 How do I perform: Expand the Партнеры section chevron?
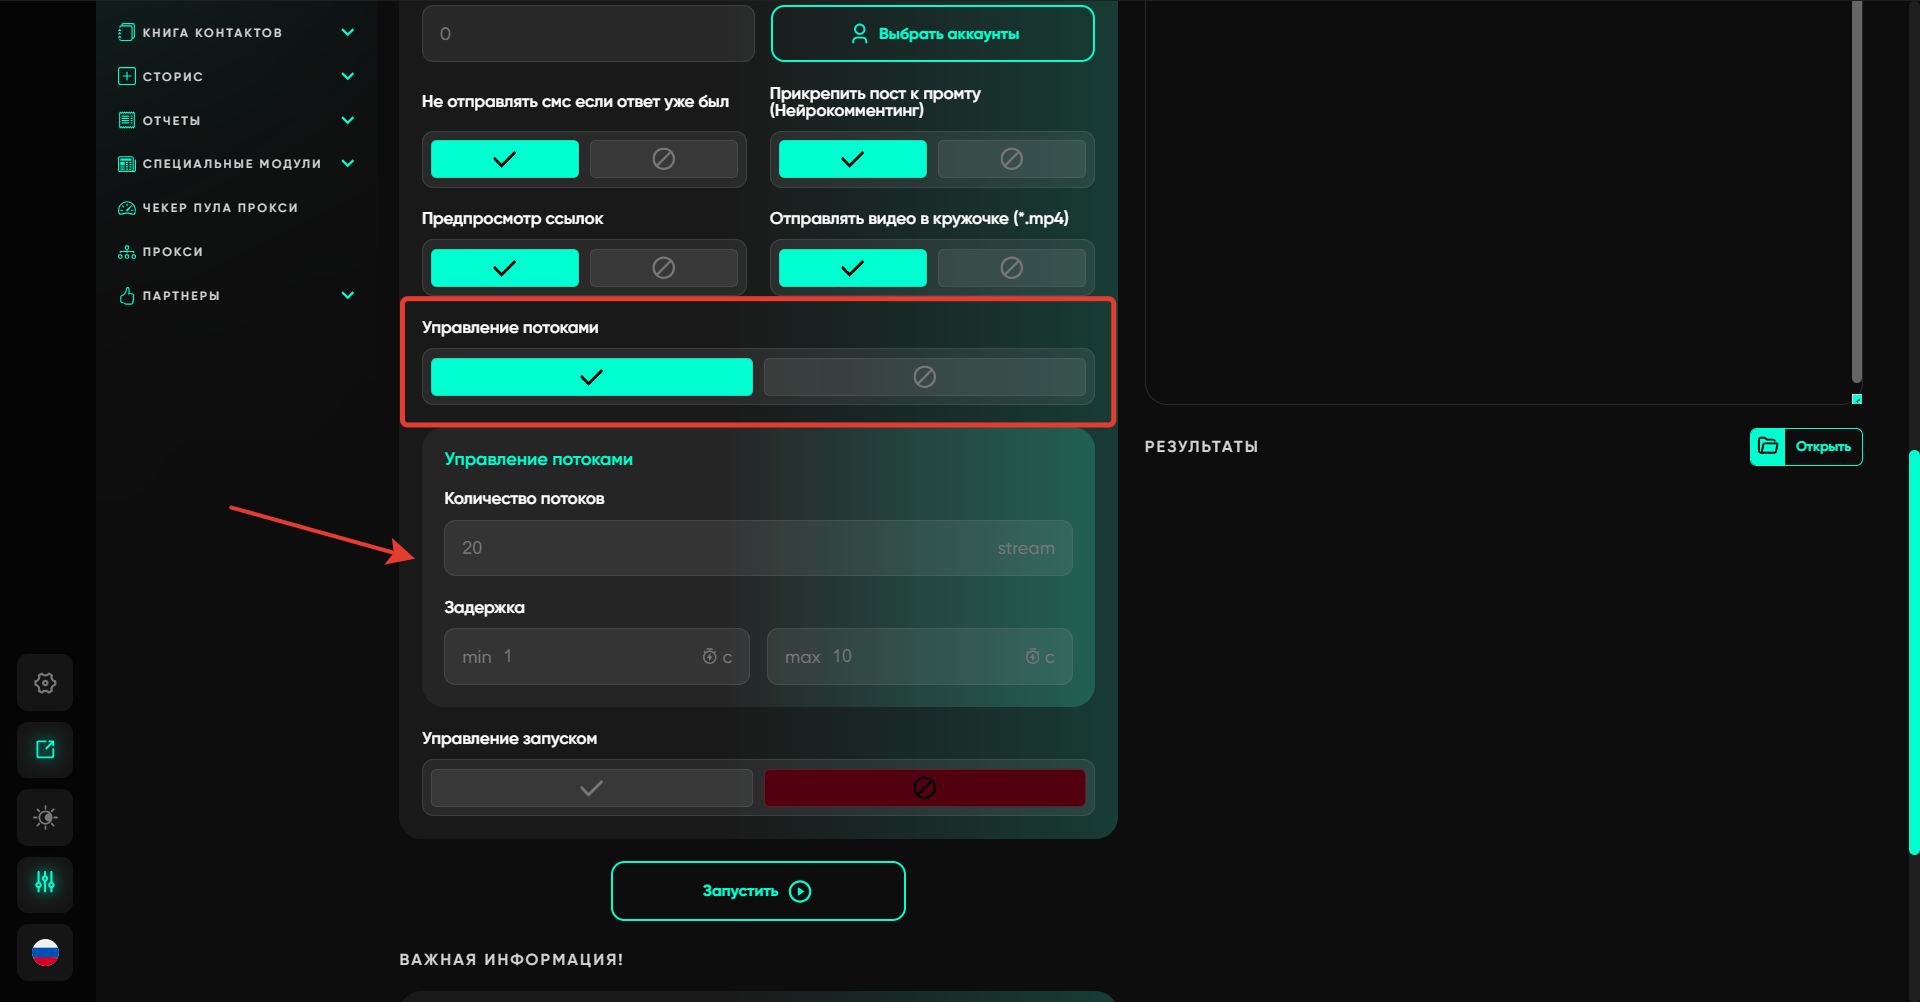click(348, 296)
